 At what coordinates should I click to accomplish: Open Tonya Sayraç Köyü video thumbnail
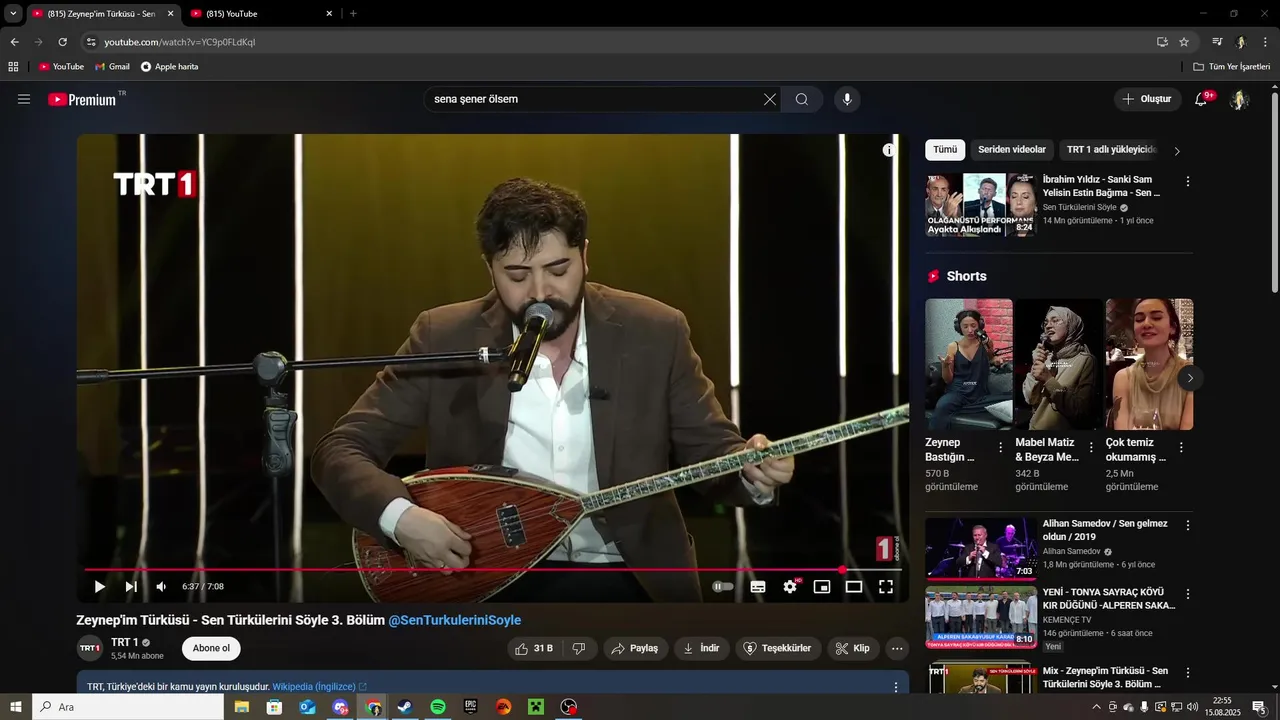pyautogui.click(x=980, y=617)
